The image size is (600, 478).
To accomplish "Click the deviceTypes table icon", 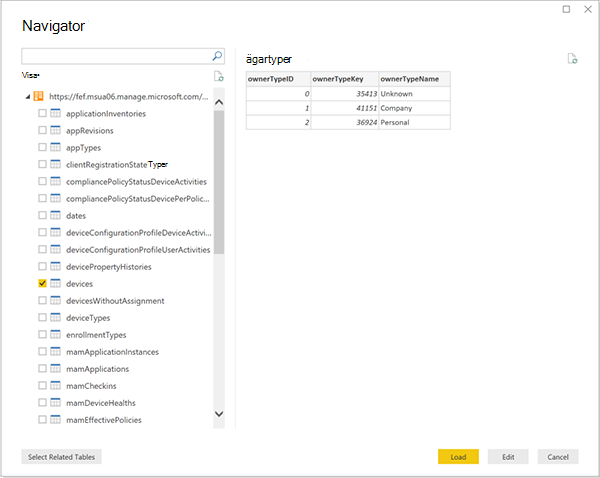I will [x=55, y=318].
